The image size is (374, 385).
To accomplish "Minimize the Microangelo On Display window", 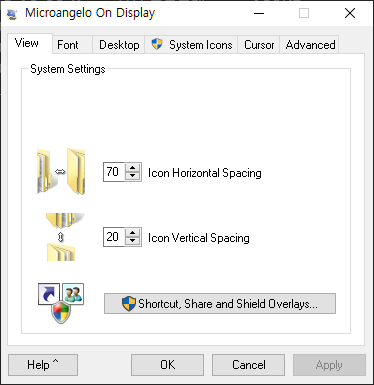I will click(259, 14).
